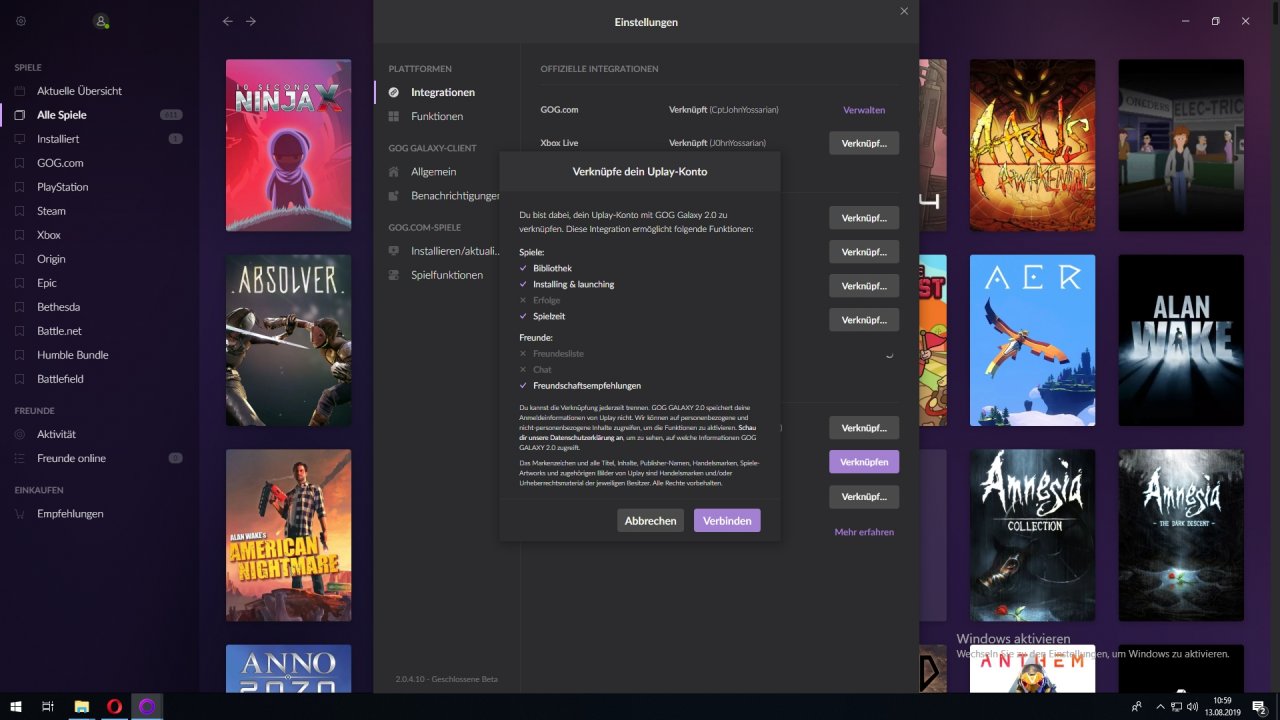Open Absolver game cover
Image resolution: width=1280 pixels, height=720 pixels.
pyautogui.click(x=288, y=340)
